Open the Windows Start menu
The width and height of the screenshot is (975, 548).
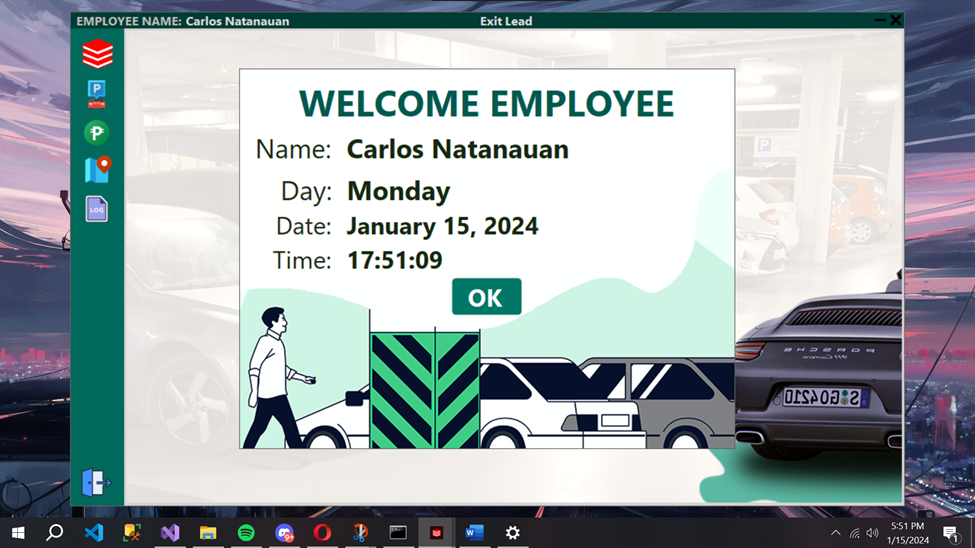click(18, 533)
